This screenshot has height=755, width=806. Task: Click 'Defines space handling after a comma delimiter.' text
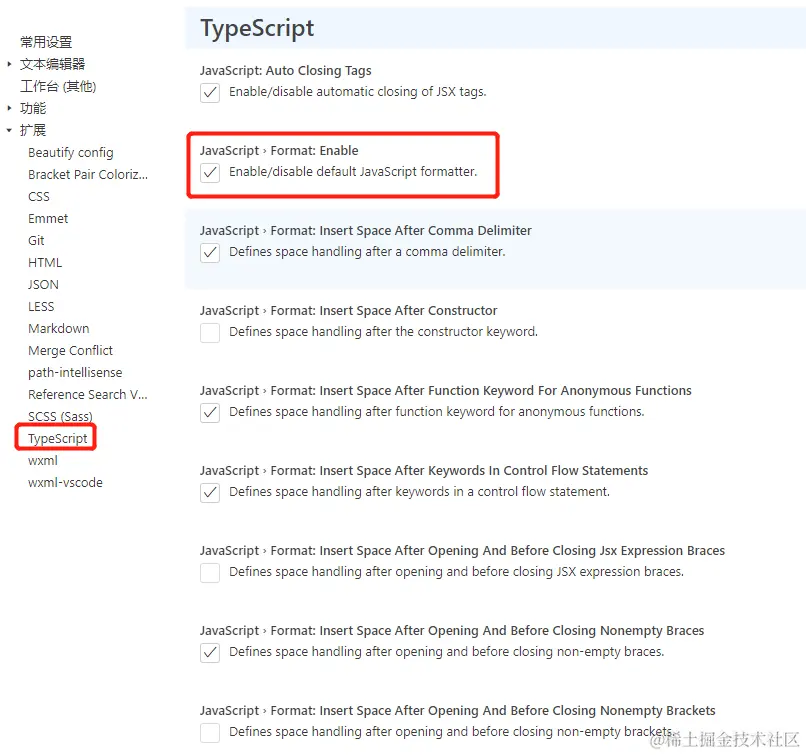tap(367, 252)
